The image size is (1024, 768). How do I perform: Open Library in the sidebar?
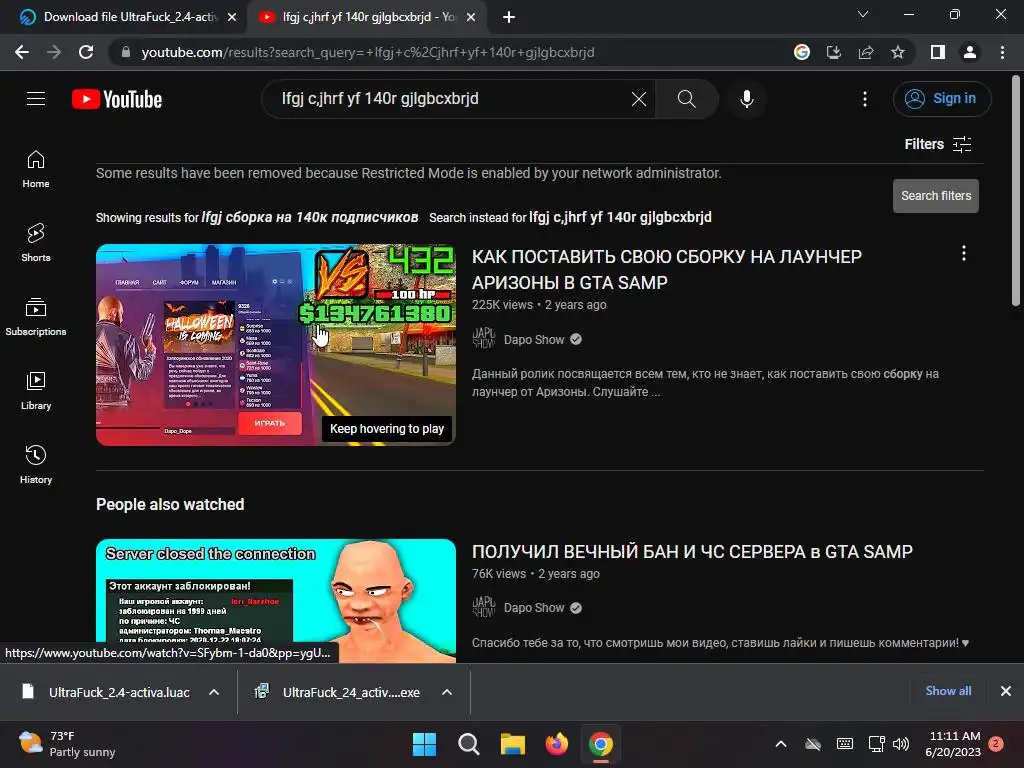[36, 391]
